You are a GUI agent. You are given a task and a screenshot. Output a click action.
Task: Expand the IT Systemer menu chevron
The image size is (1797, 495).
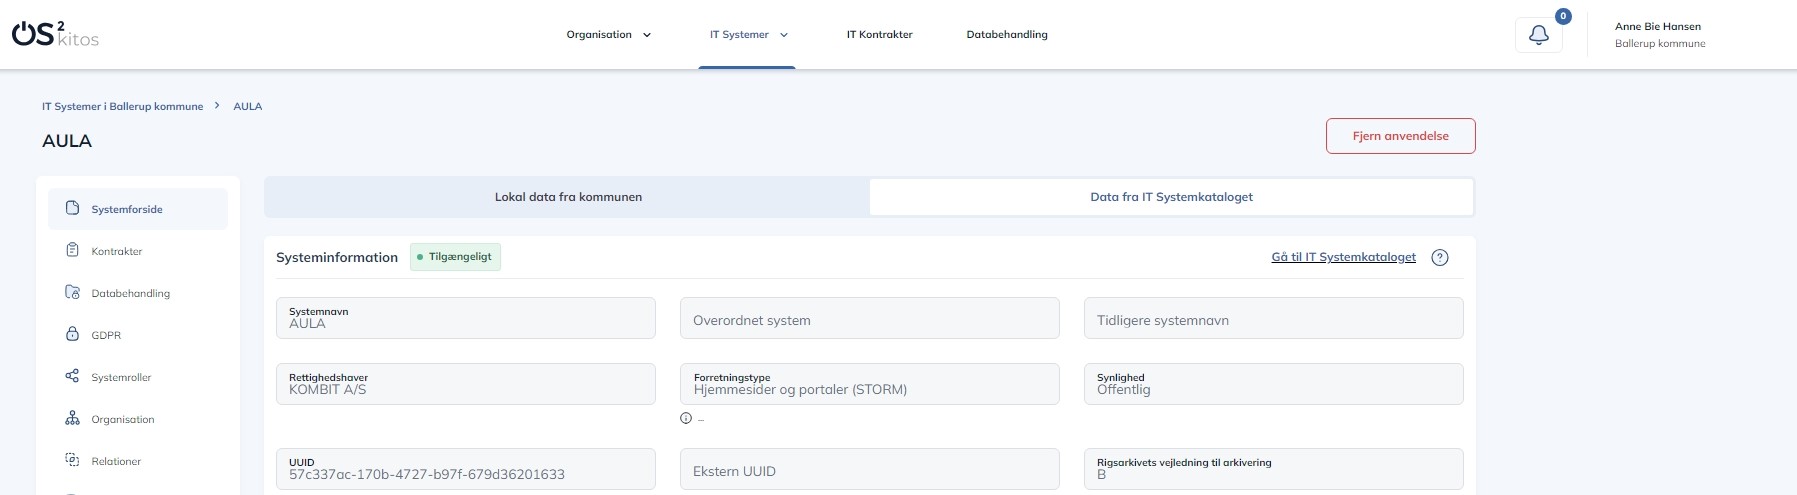click(784, 35)
